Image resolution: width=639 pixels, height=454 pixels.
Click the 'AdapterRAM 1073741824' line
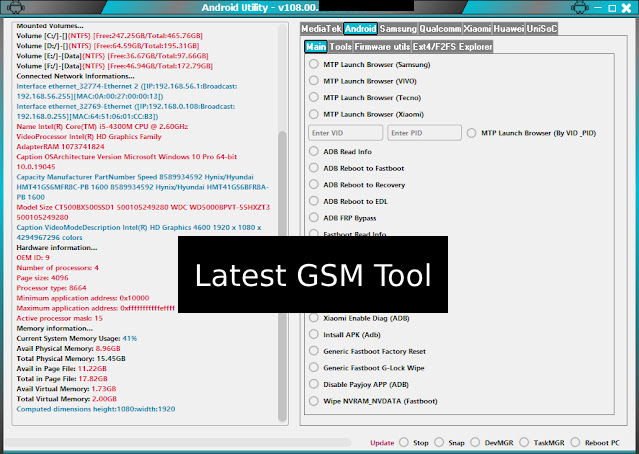pos(60,147)
